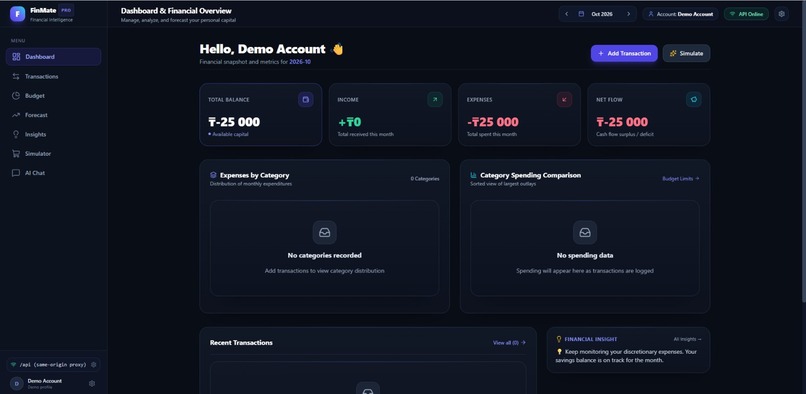Click the Financial Insight lightbulb icon
Viewport: 806px width, 394px height.
559,339
